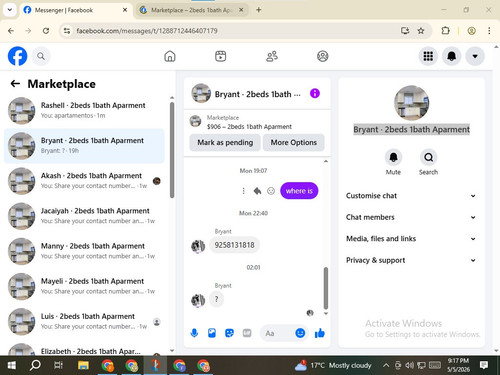The image size is (500, 375).
Task: Click the chat messages scrollbar
Action: [326, 288]
